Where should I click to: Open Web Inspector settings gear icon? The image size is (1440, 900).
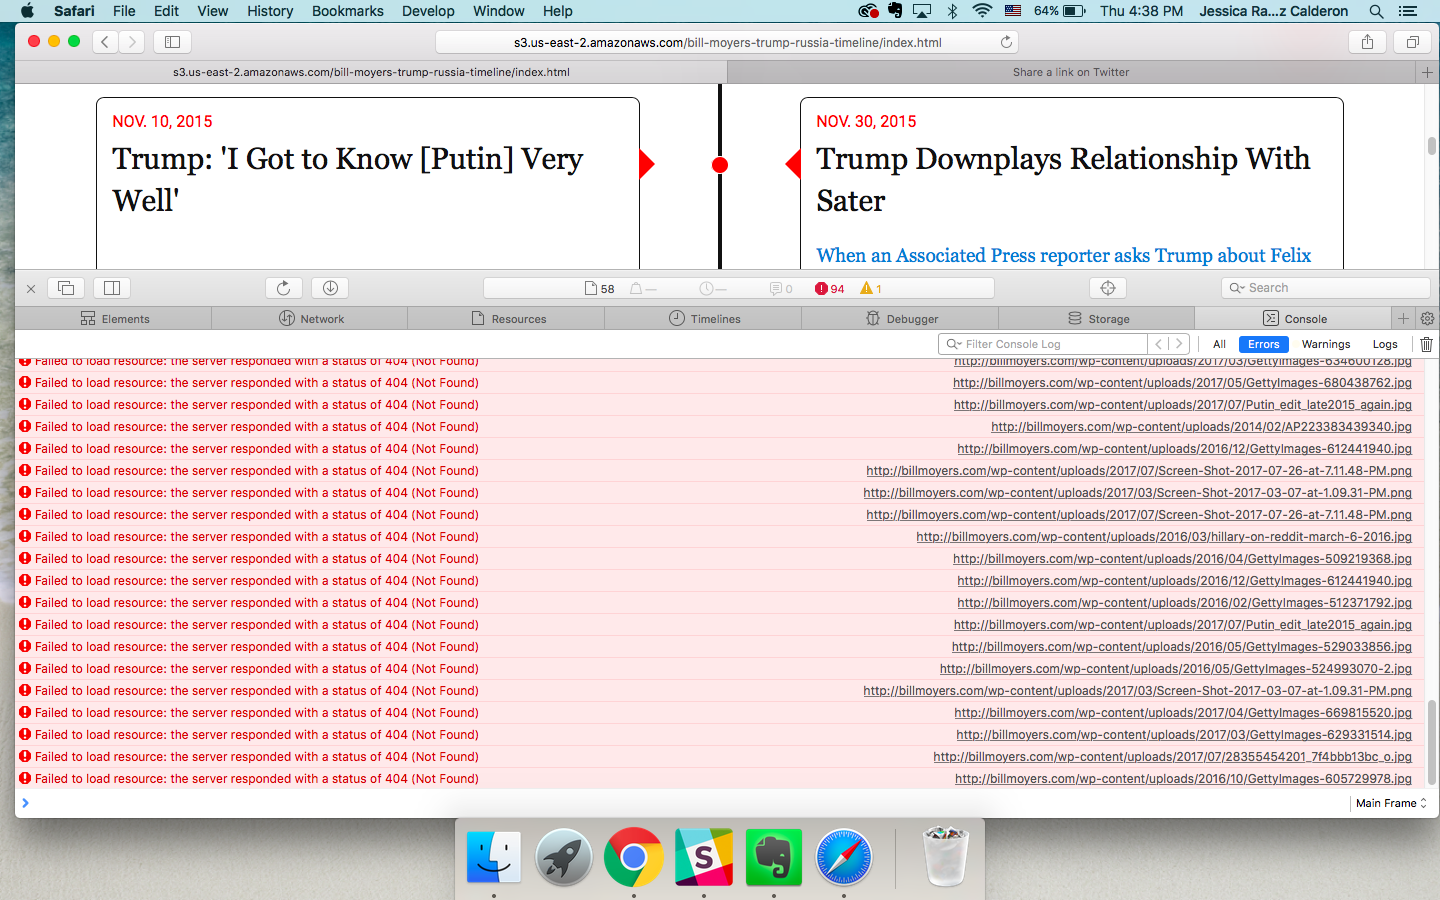click(x=1427, y=319)
